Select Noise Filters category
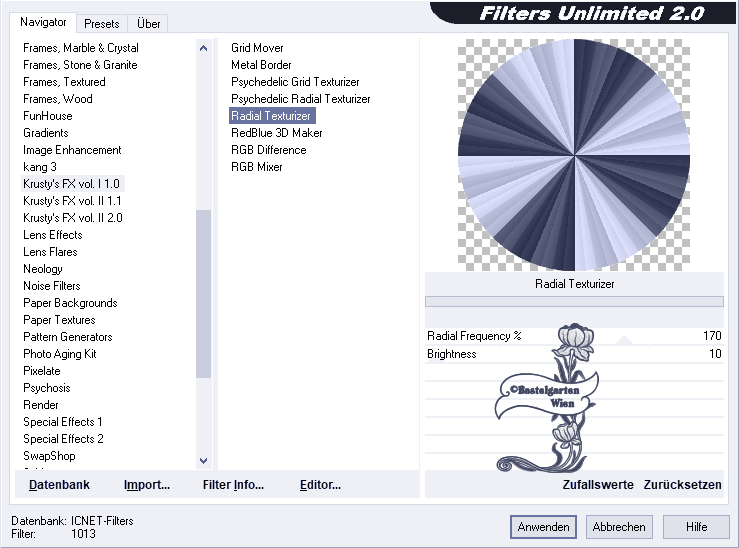Viewport: 739px width, 548px height. [x=51, y=286]
